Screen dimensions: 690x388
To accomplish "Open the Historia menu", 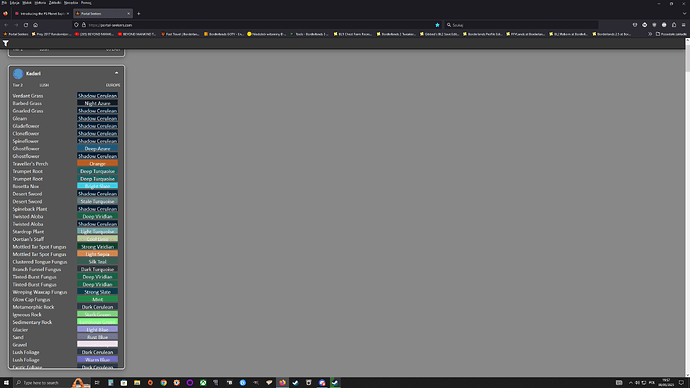I will (40, 3).
